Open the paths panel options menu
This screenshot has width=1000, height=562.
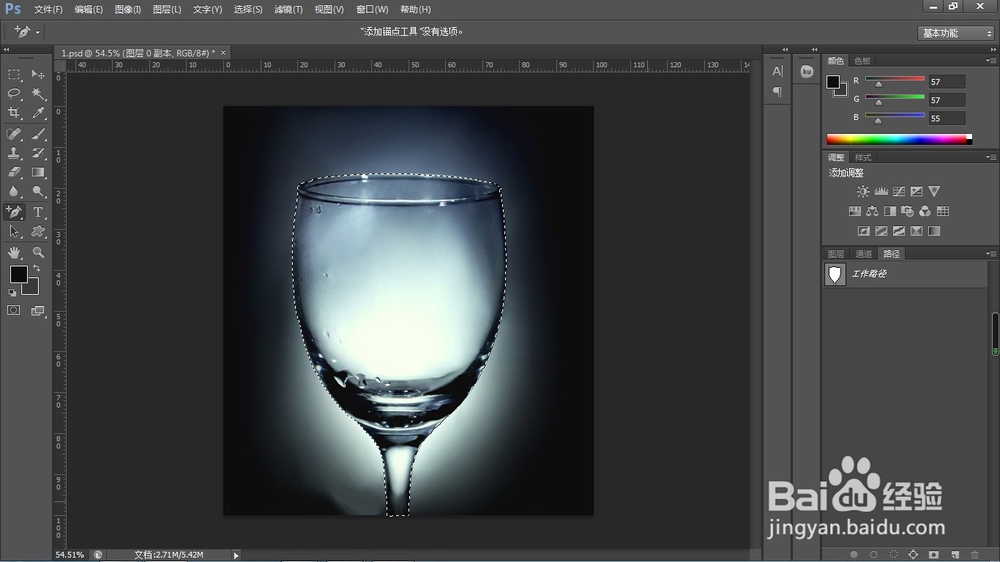(990, 253)
